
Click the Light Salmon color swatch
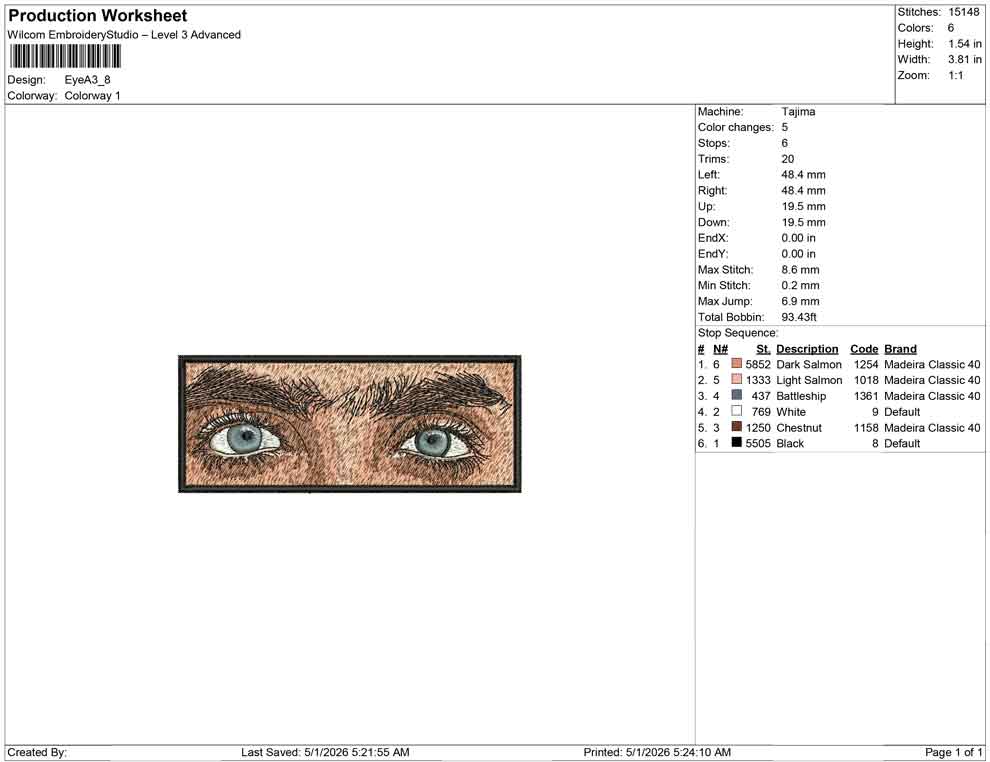[736, 379]
